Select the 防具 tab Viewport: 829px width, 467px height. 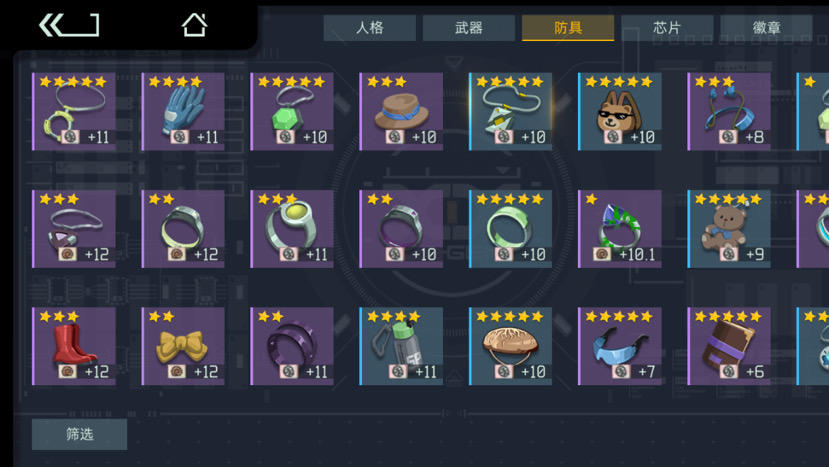click(x=568, y=28)
